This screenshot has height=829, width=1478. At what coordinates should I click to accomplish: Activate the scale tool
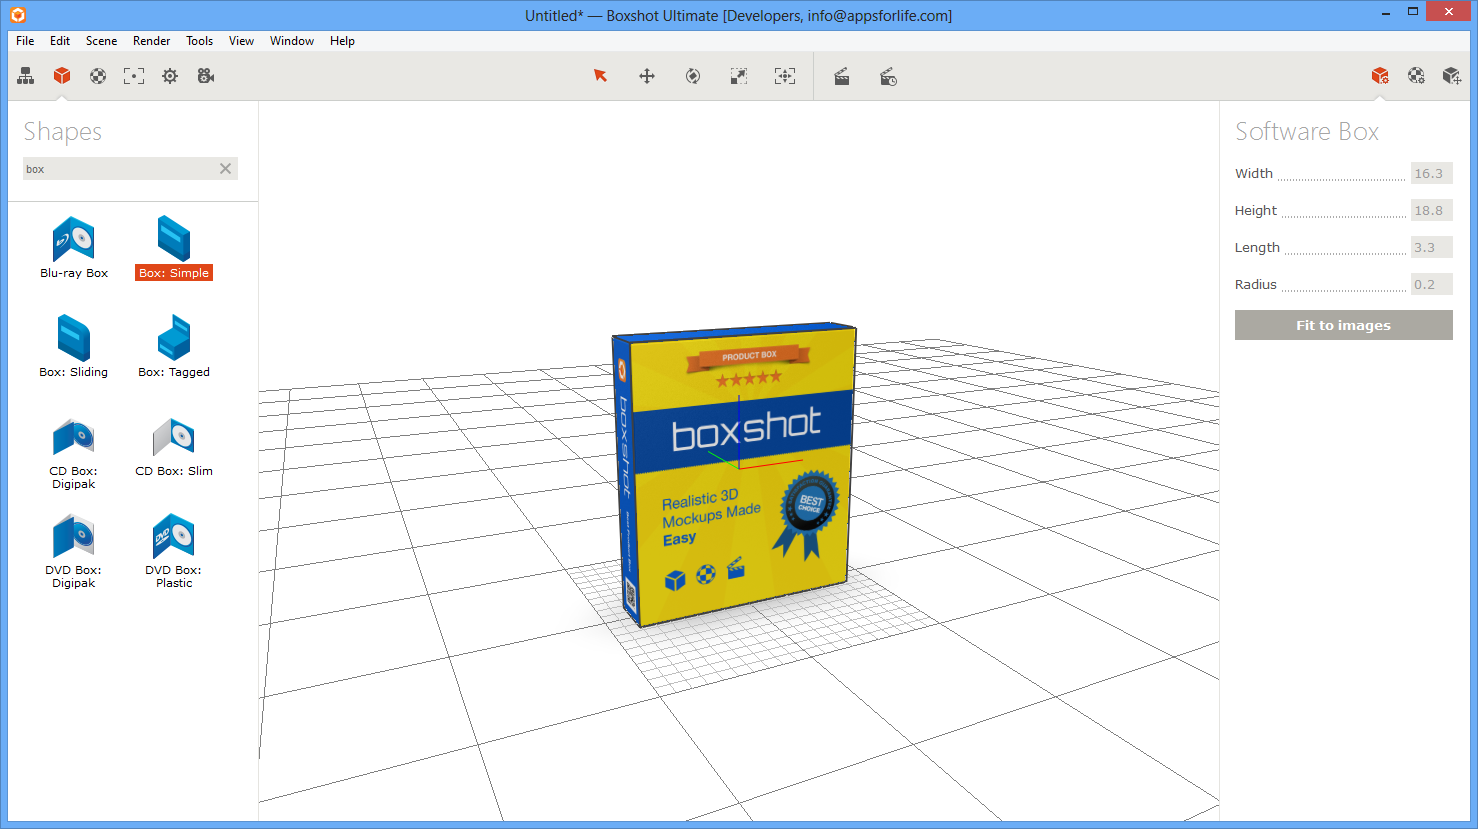point(739,76)
